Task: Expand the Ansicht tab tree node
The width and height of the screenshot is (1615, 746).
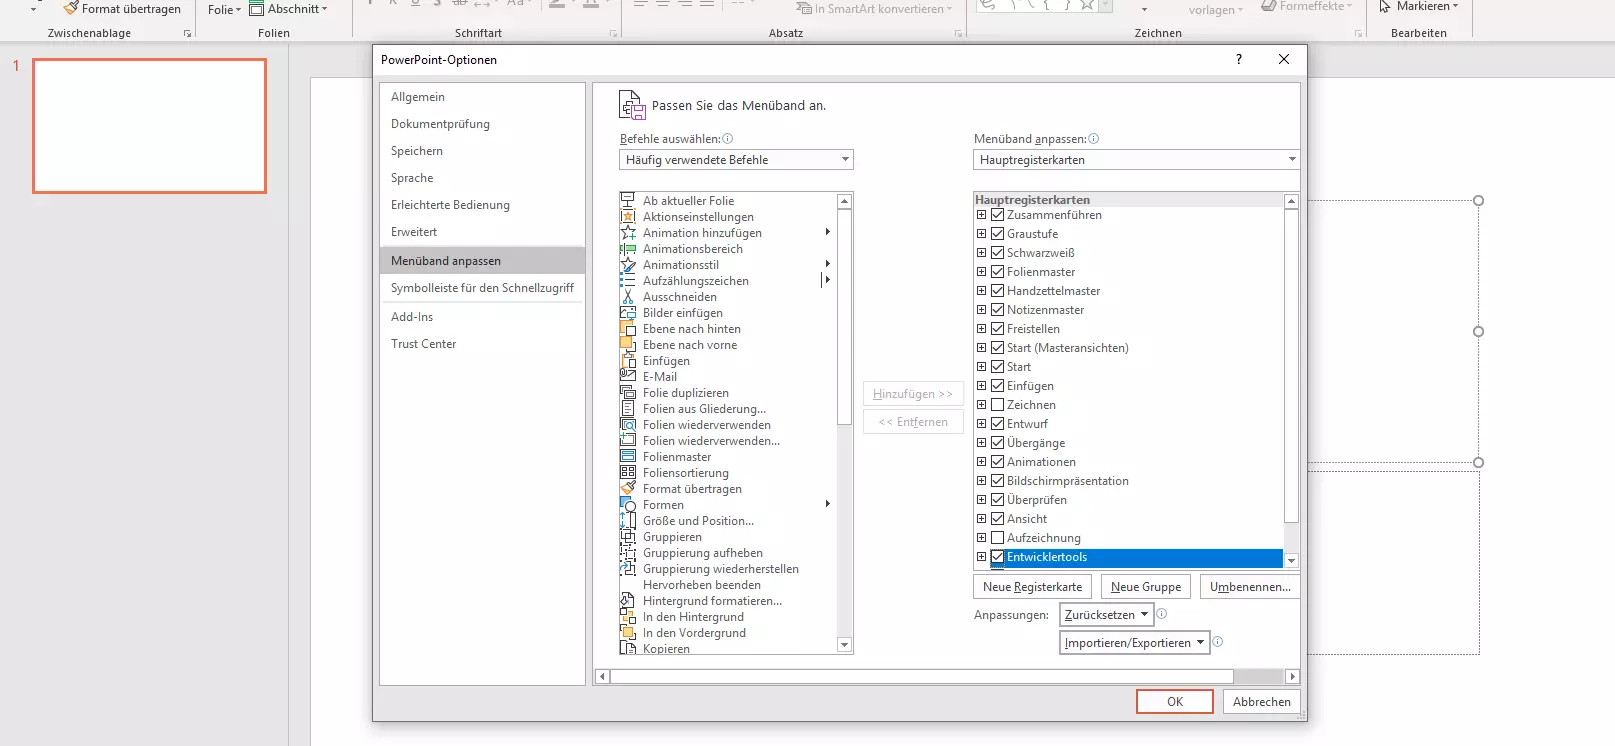Action: click(981, 518)
